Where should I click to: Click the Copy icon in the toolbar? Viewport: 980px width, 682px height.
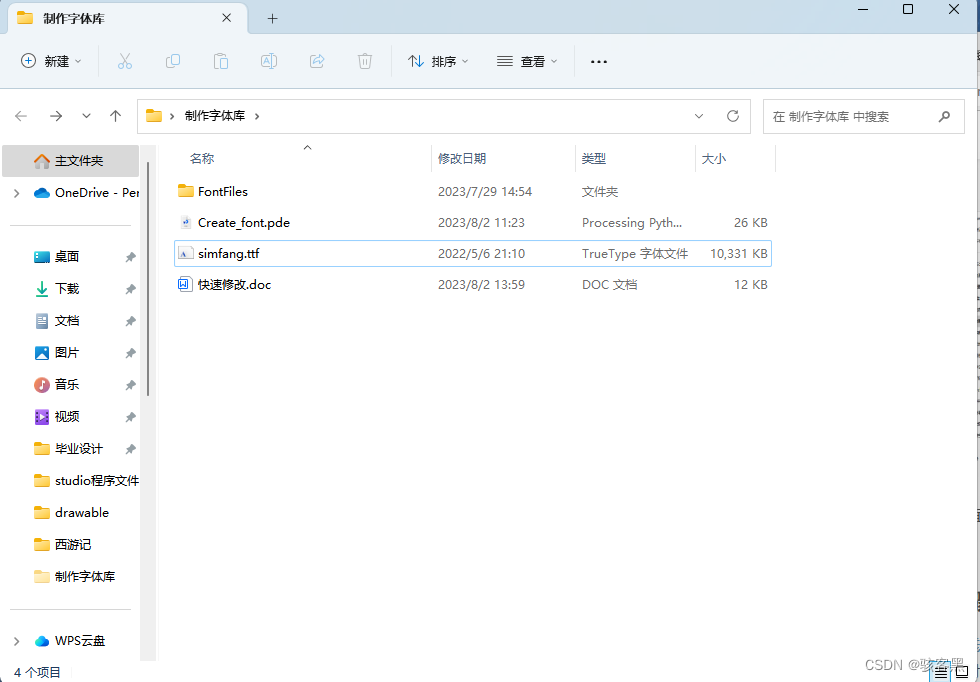pyautogui.click(x=173, y=61)
